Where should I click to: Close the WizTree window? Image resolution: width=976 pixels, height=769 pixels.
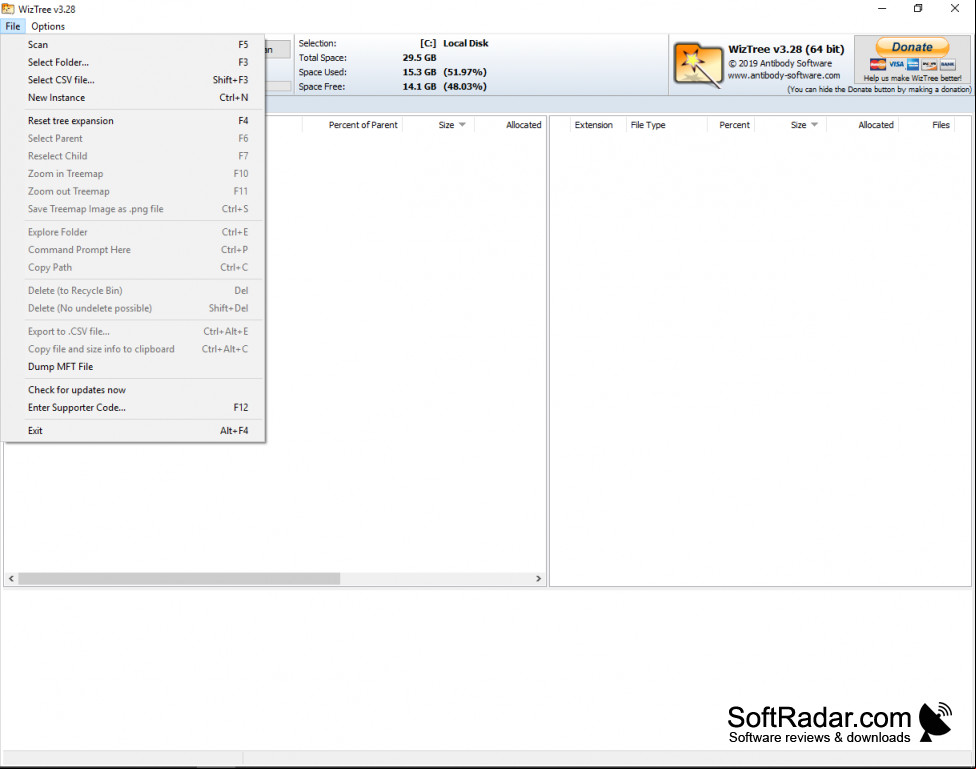tap(955, 9)
